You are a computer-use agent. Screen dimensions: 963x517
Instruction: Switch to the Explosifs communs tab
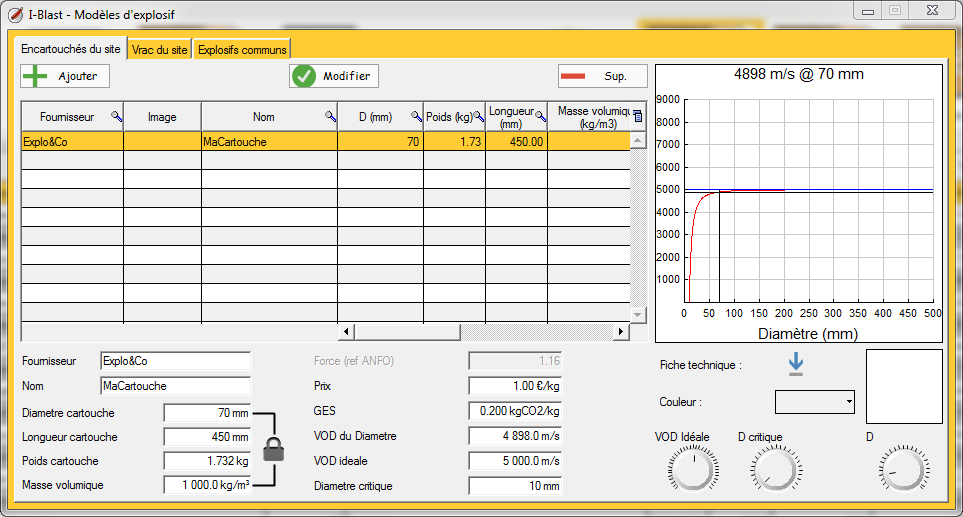pos(242,50)
